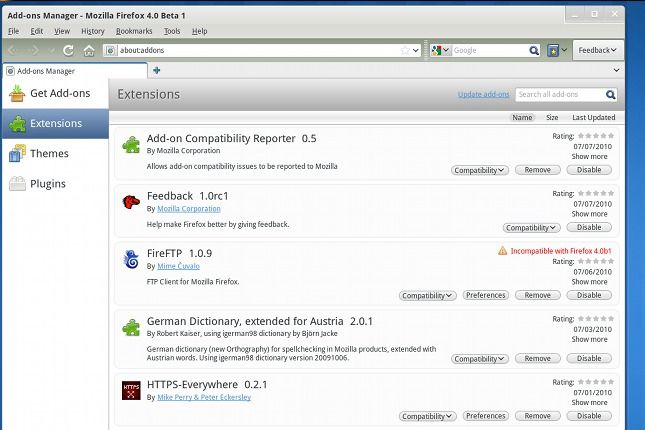Open HTTPS-Everywhere Preferences
This screenshot has height=430, width=645.
[486, 416]
